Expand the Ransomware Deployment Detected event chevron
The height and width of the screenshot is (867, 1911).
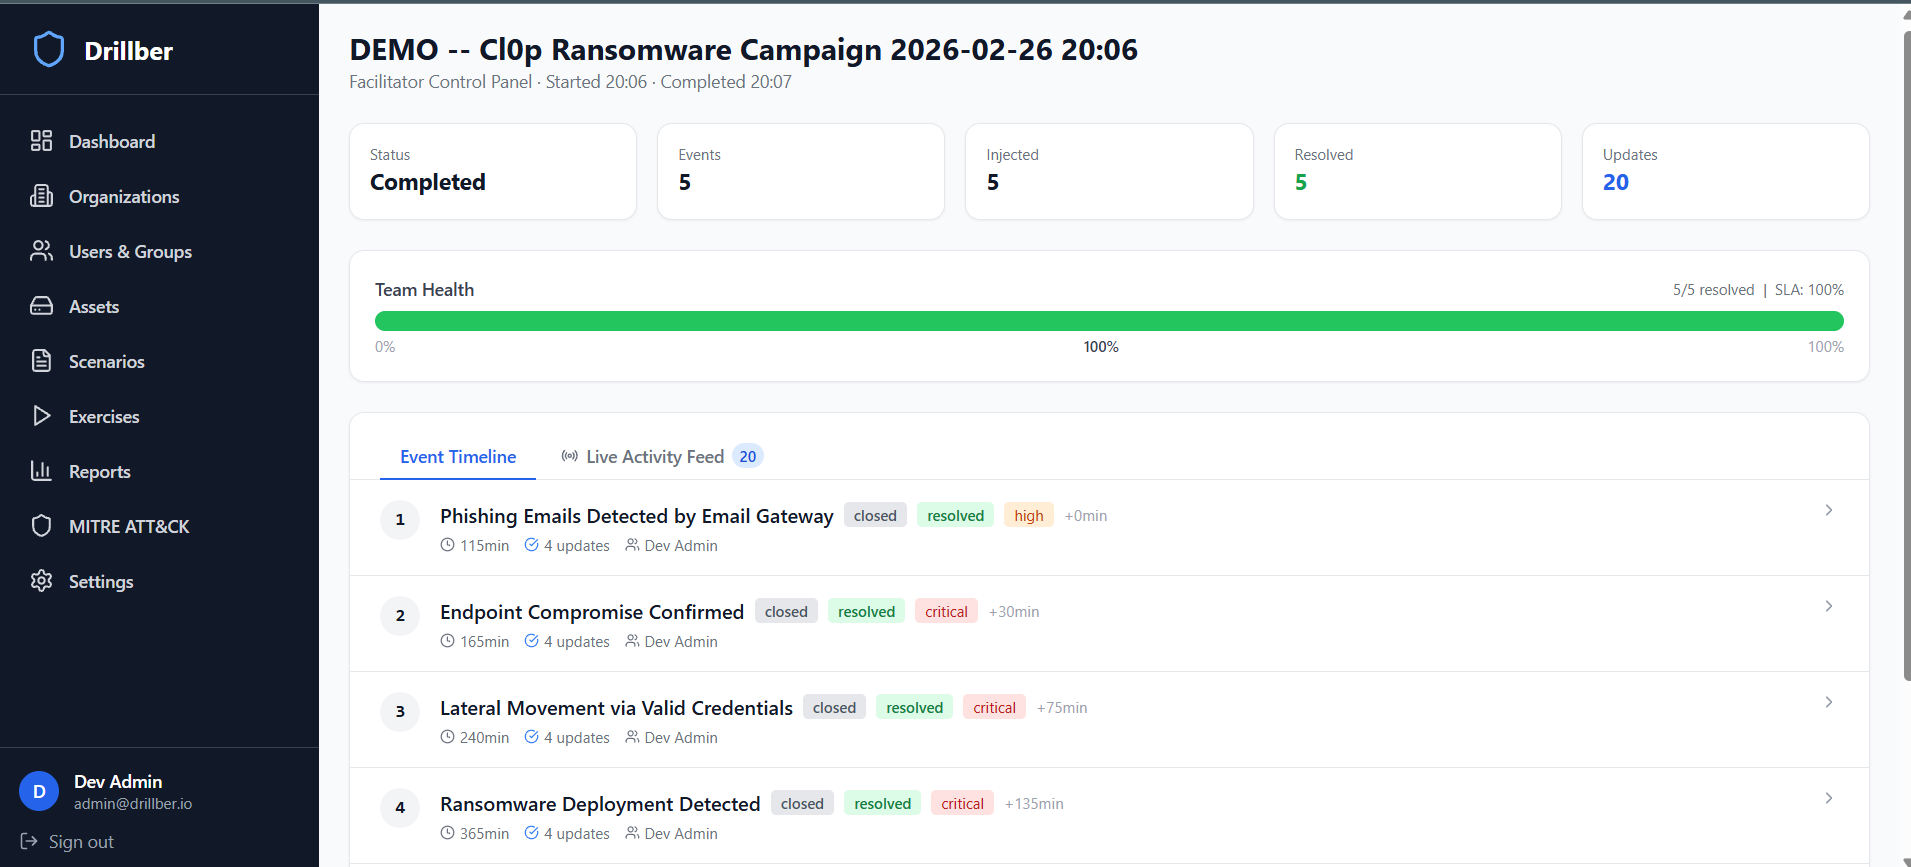pyautogui.click(x=1828, y=799)
